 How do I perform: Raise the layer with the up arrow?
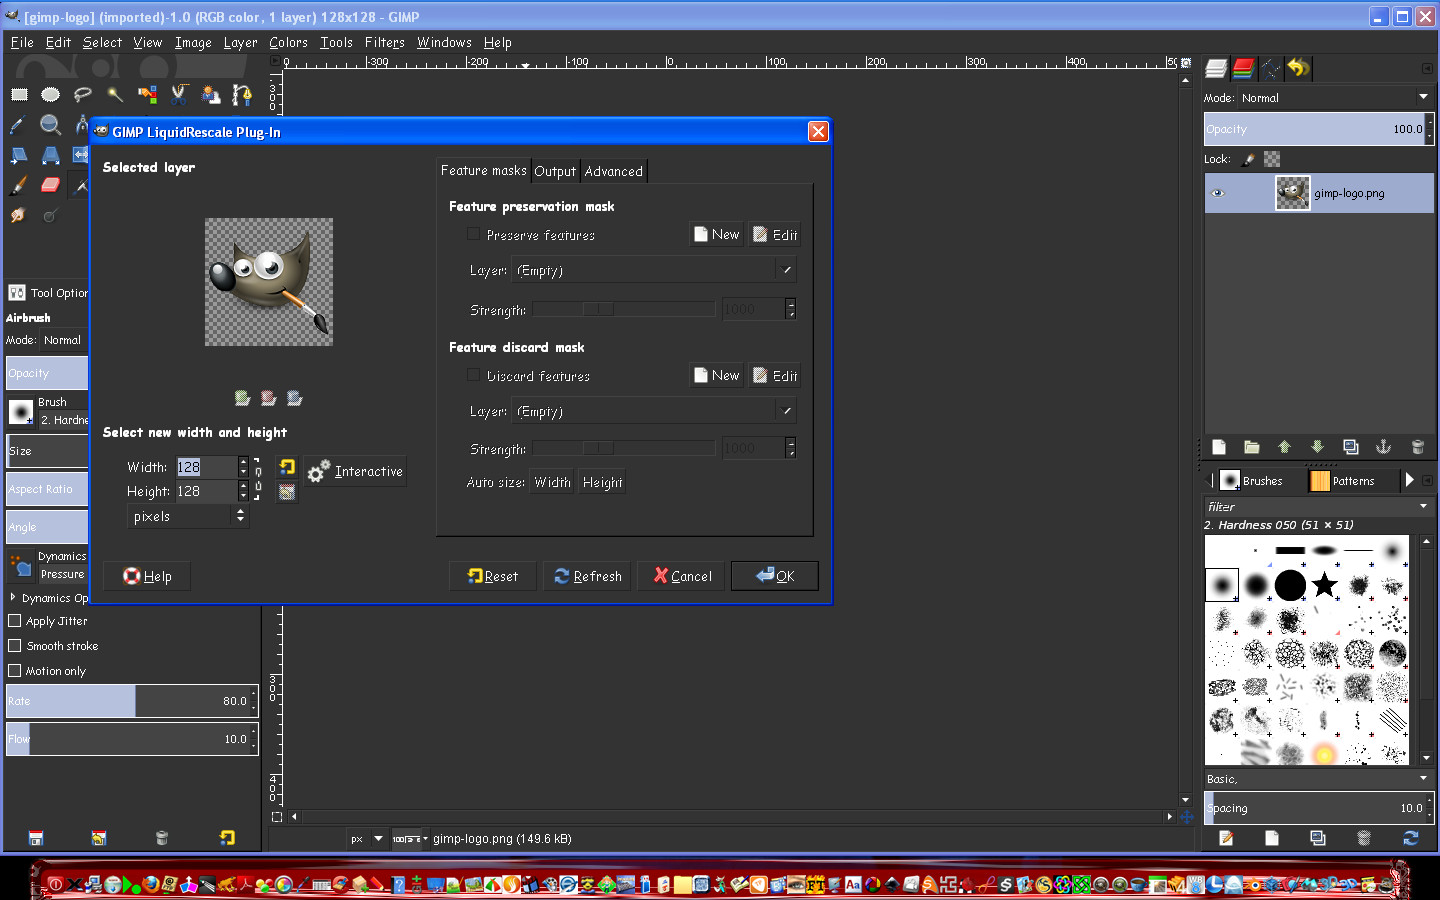pyautogui.click(x=1284, y=447)
